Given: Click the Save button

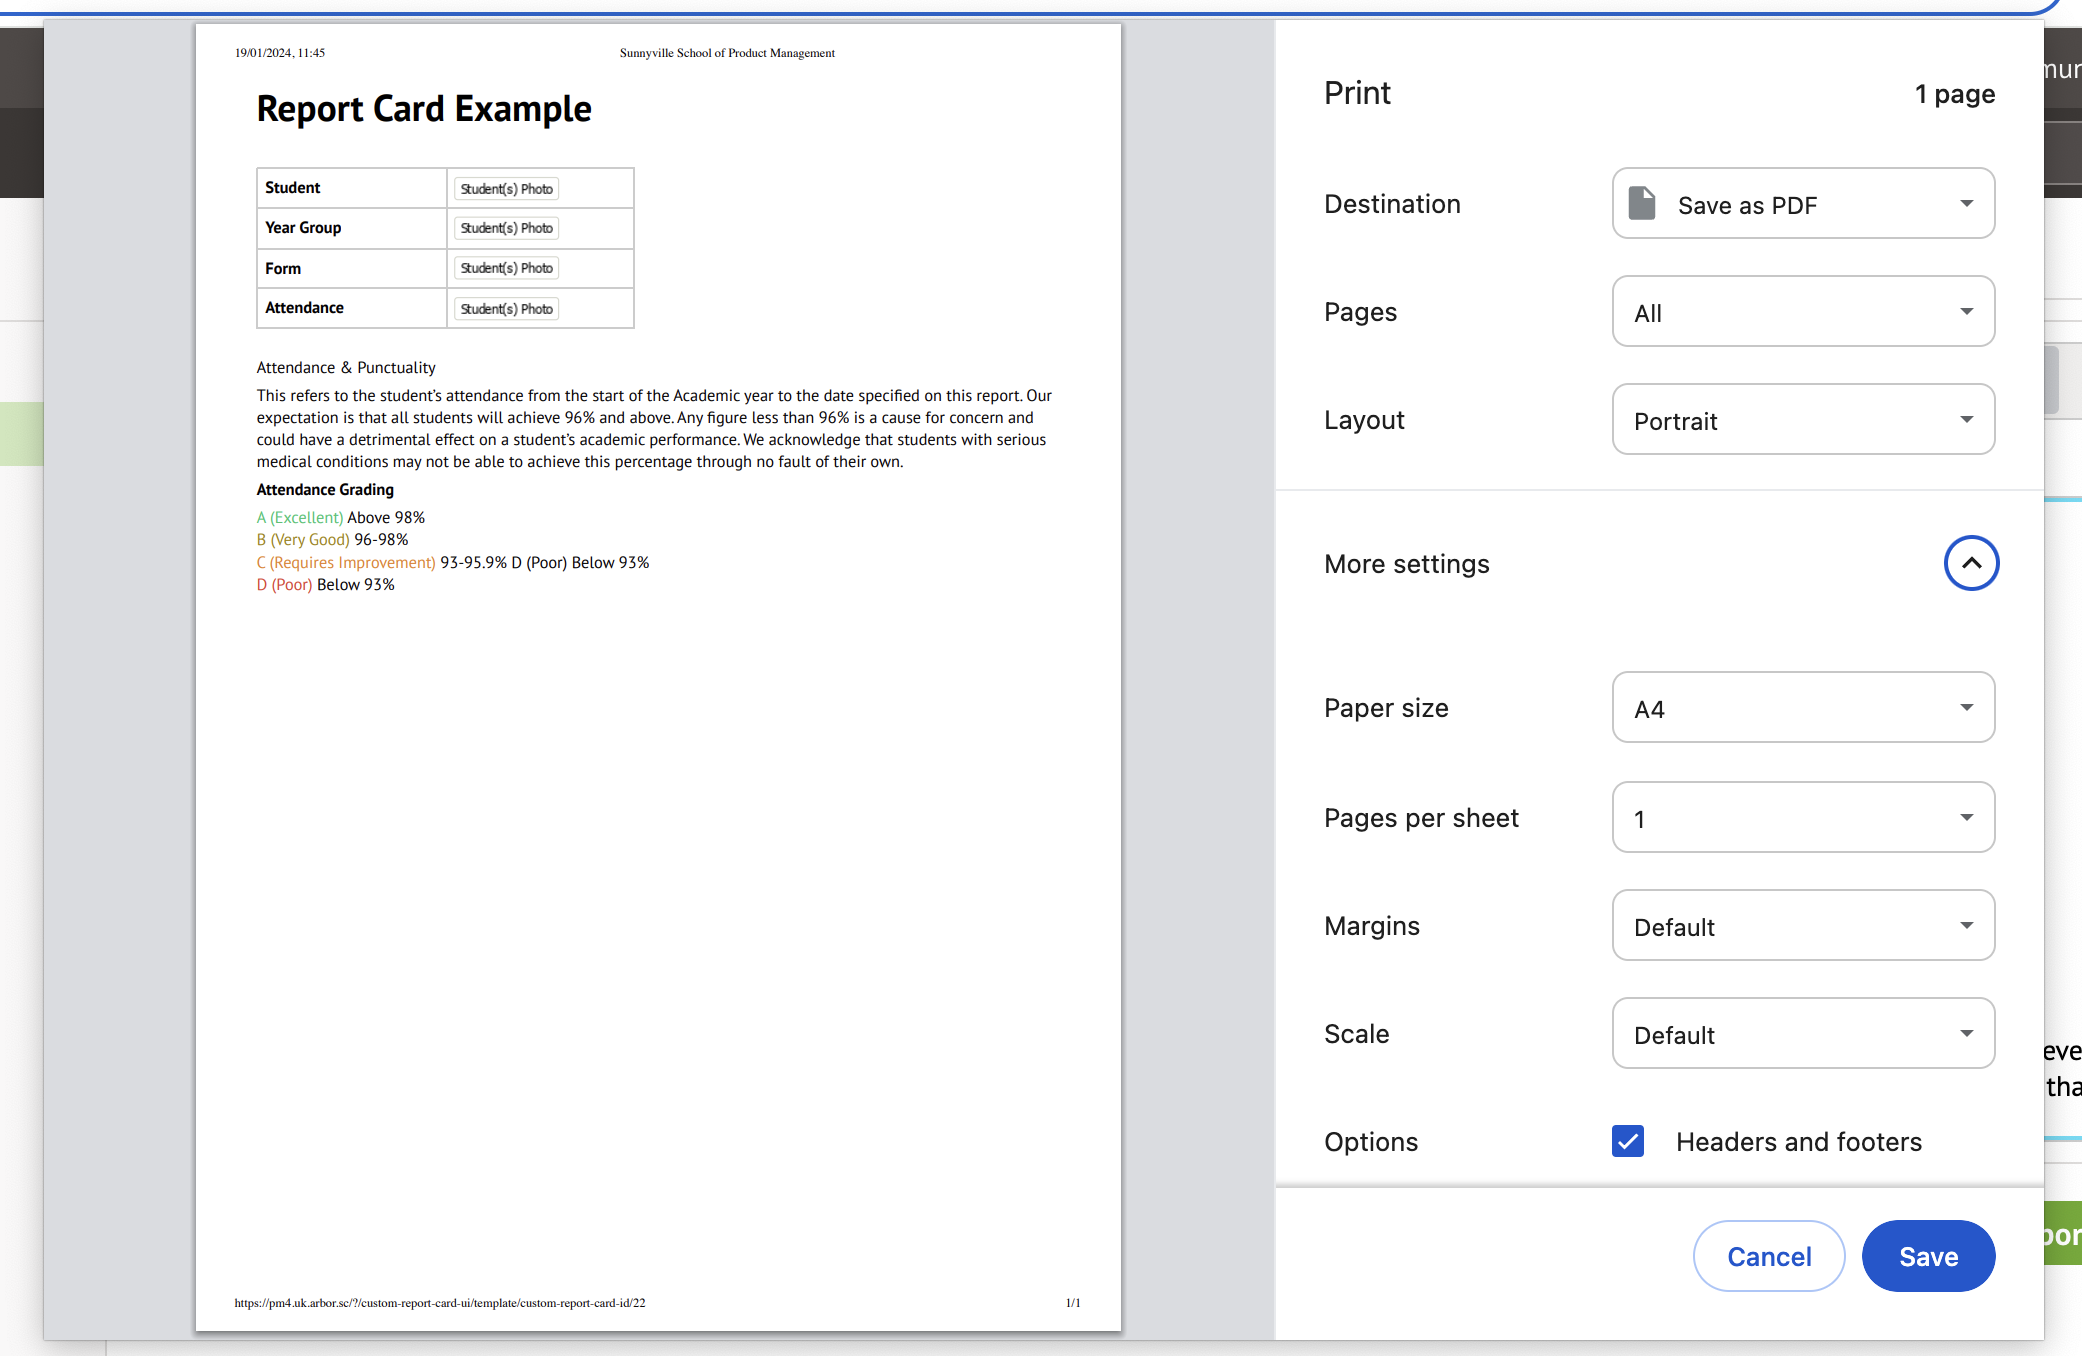Looking at the screenshot, I should pos(1927,1256).
